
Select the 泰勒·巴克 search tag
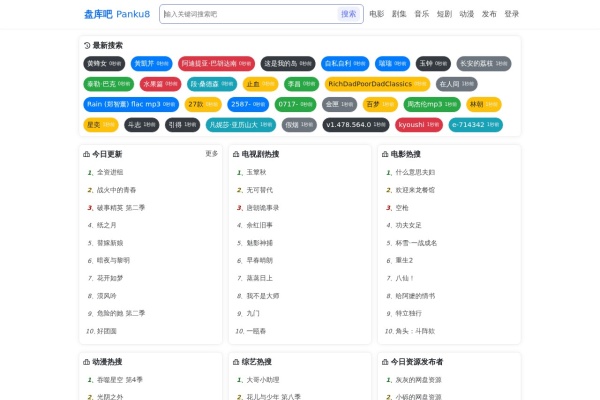109,84
